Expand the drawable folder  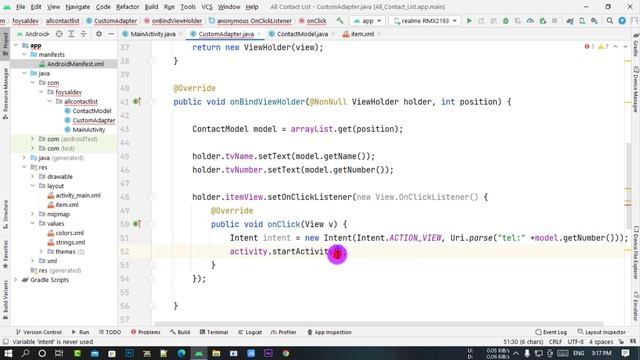pos(32,177)
